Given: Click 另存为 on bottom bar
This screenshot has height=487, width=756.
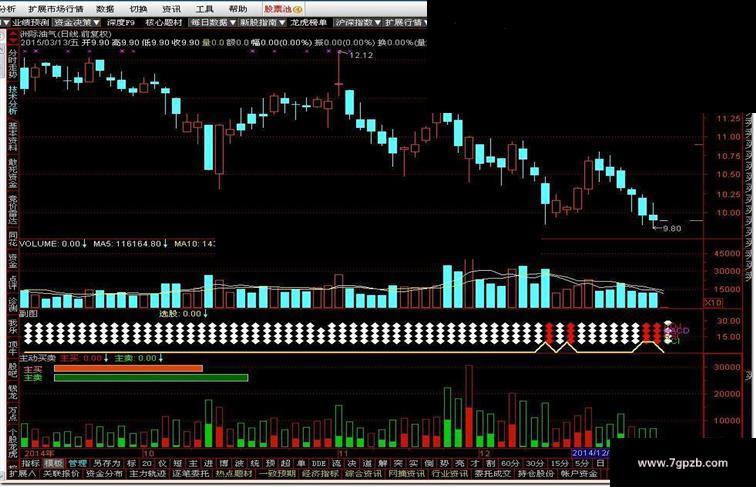Looking at the screenshot, I should click(107, 463).
